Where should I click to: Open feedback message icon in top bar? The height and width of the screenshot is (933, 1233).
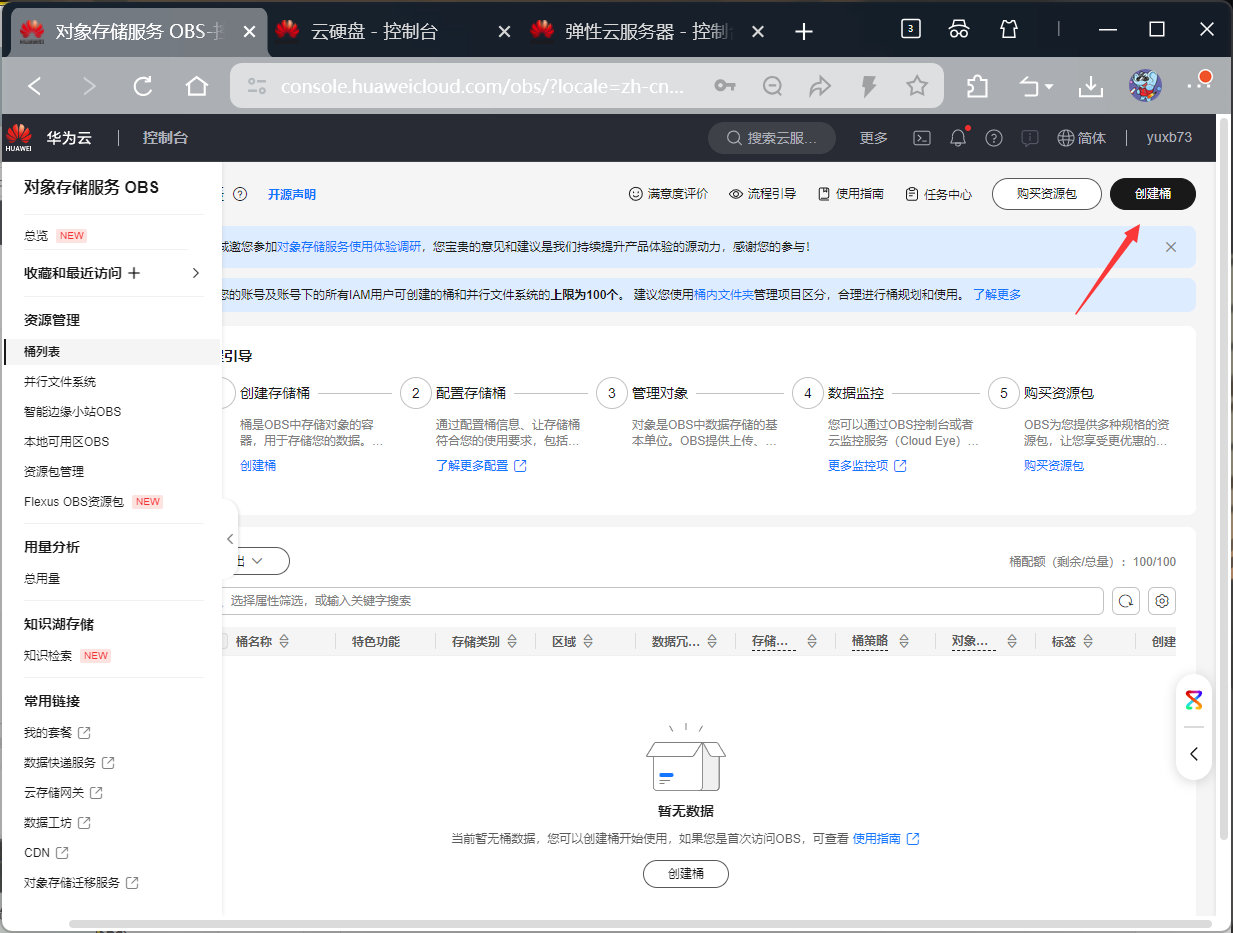click(1030, 138)
